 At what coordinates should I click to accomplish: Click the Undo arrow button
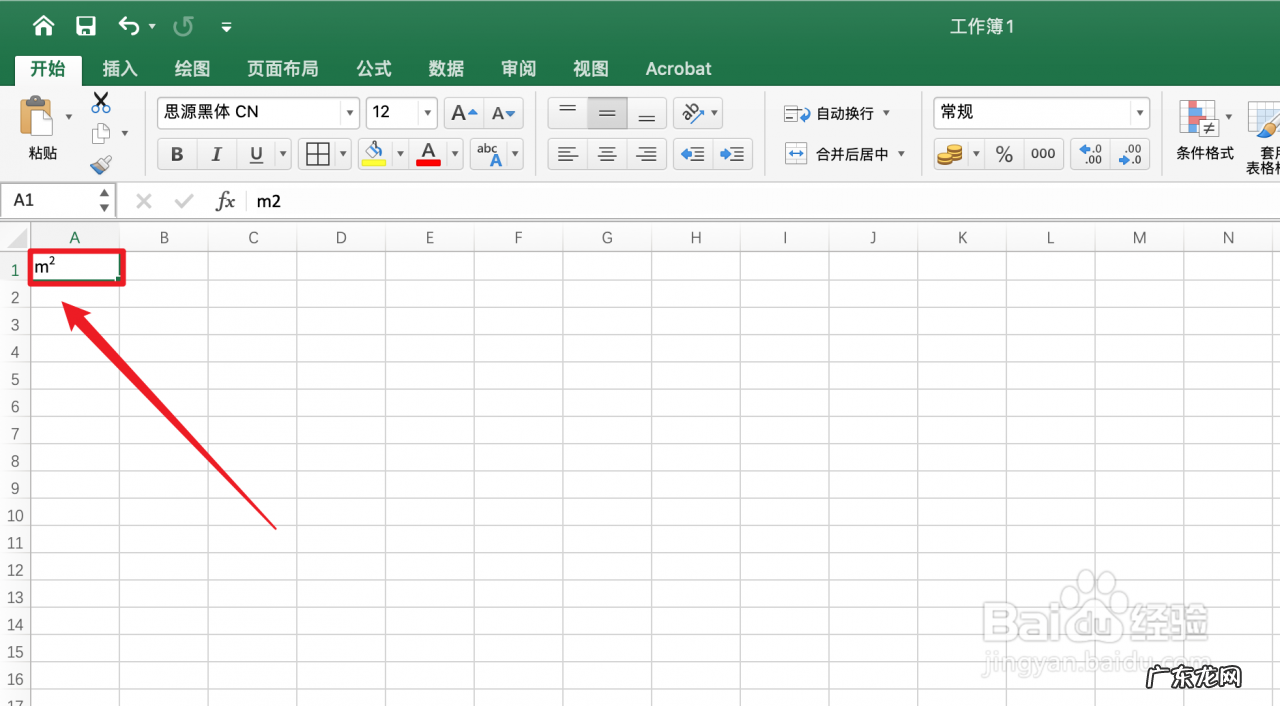point(130,26)
